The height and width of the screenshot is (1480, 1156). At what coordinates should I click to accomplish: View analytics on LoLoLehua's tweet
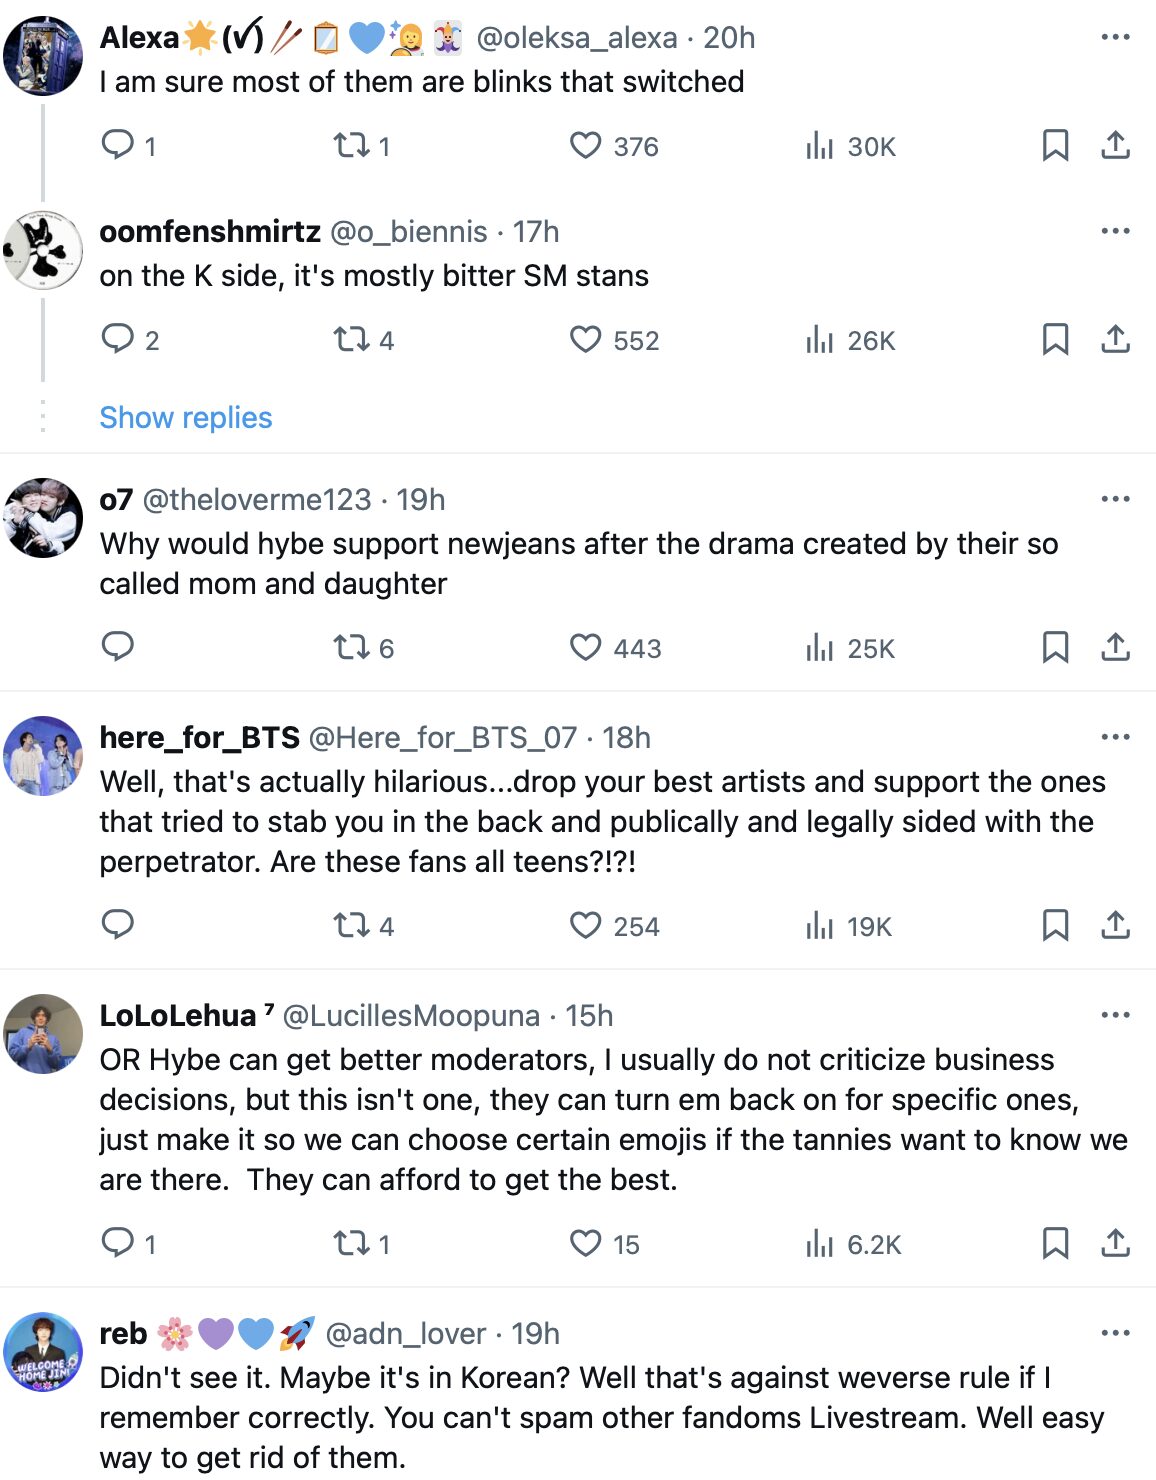(820, 1244)
